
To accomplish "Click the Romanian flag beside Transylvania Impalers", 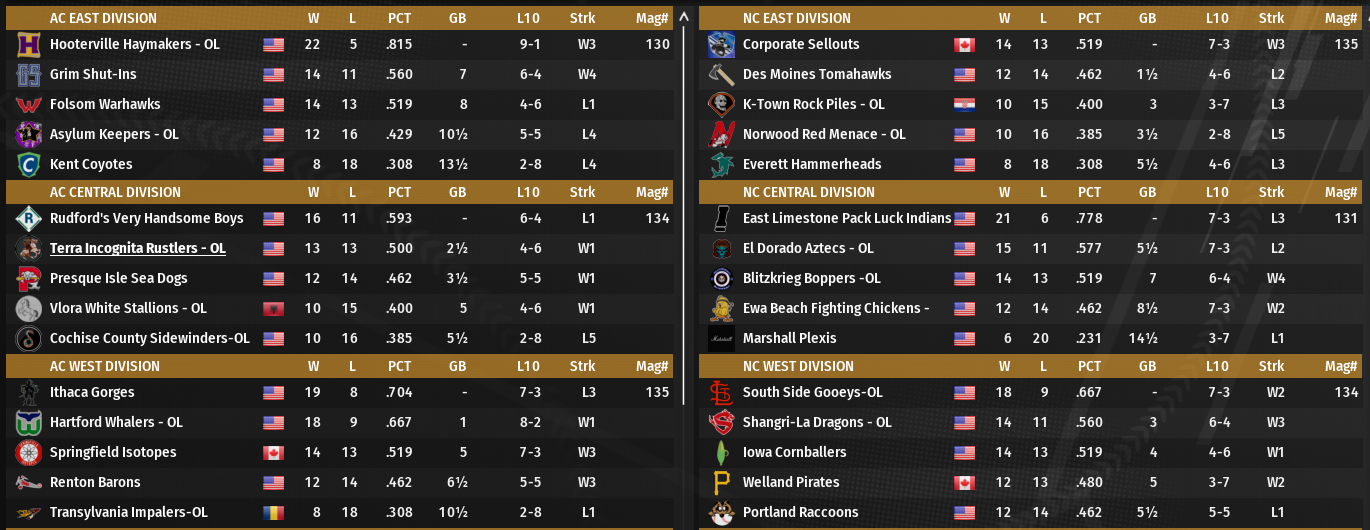I will coord(273,513).
